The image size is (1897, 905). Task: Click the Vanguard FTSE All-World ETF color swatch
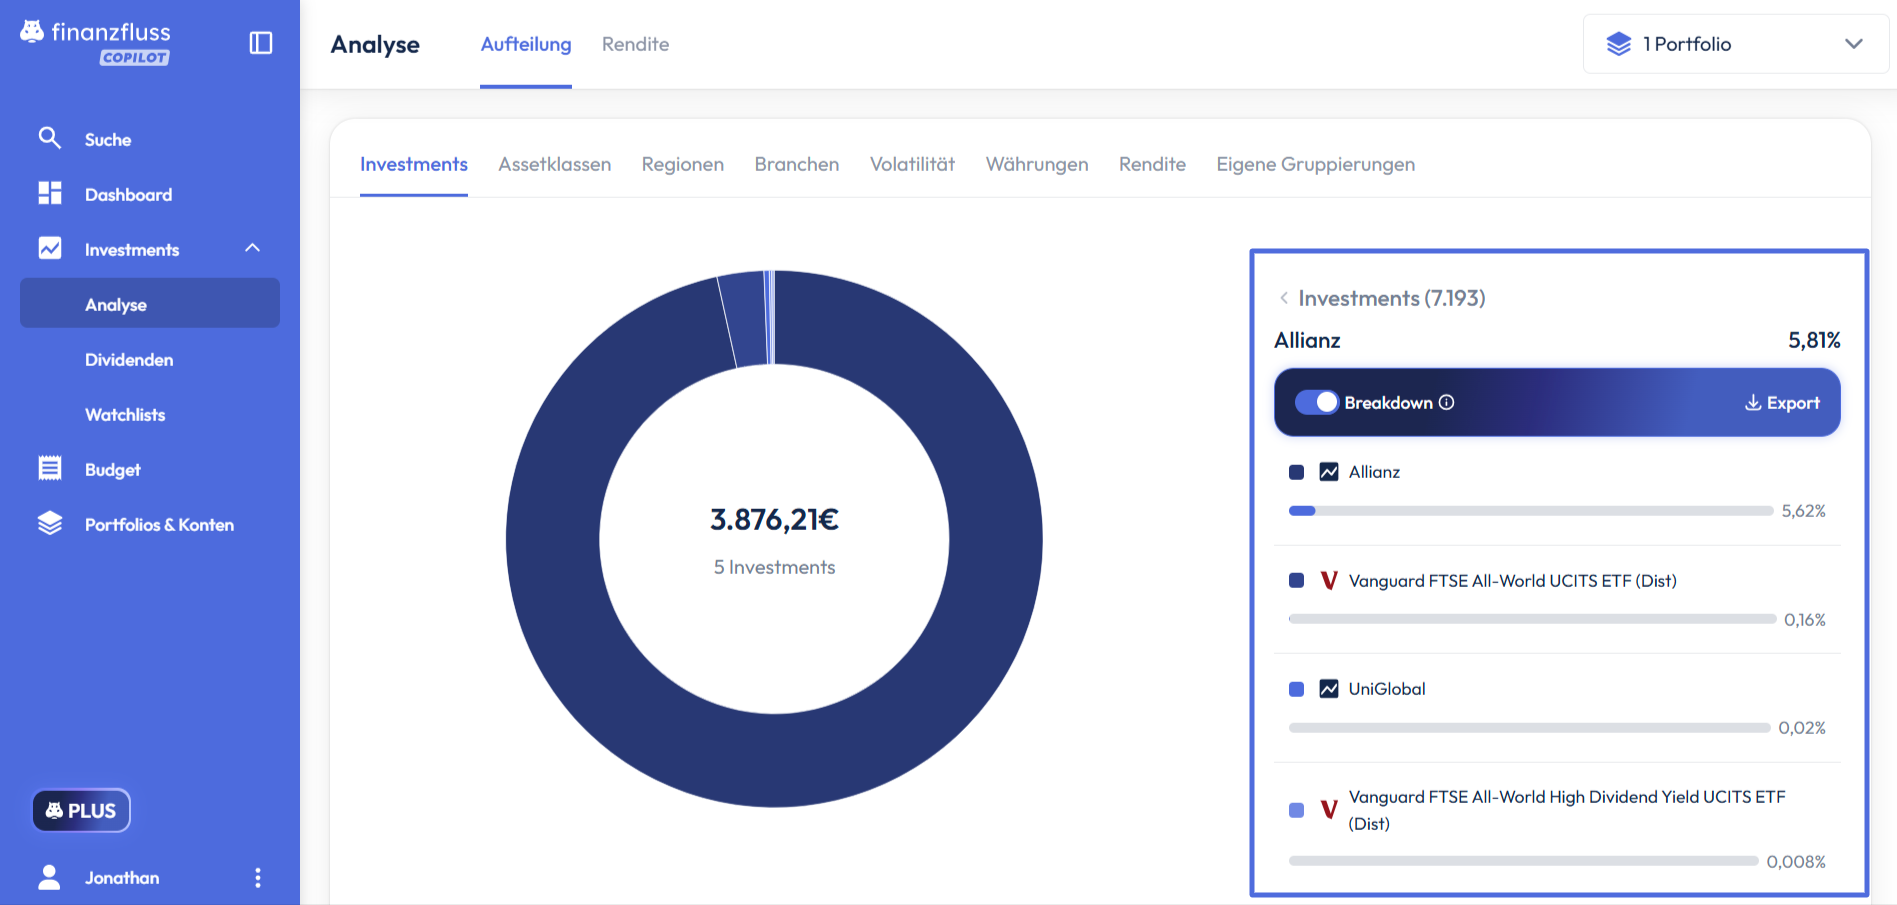click(x=1297, y=580)
